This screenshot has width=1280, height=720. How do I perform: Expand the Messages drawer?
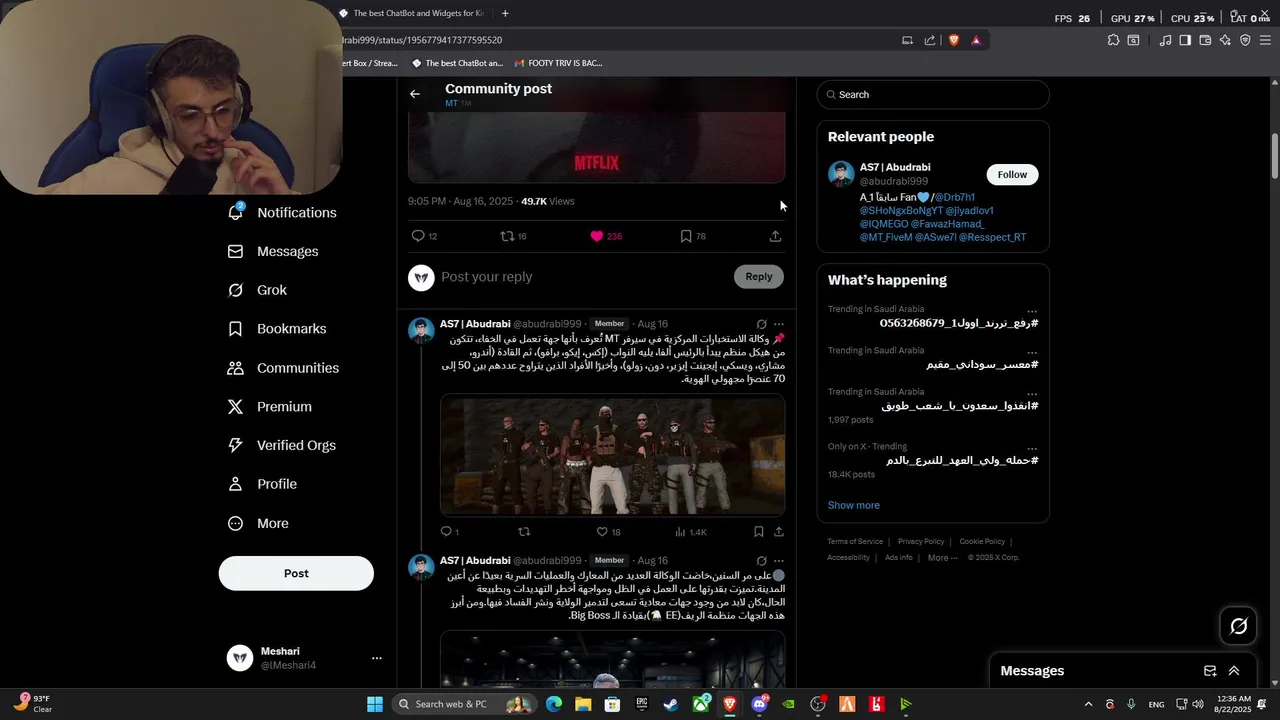(x=1234, y=671)
